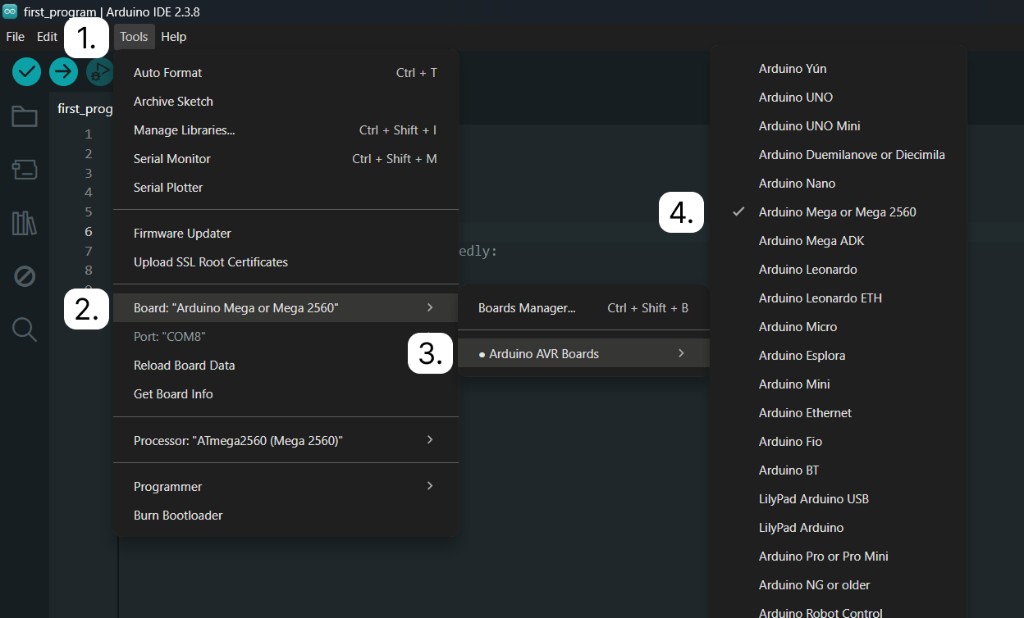Select the Arduino Leonardo ETH board
Viewport: 1024px width, 618px height.
click(839, 298)
